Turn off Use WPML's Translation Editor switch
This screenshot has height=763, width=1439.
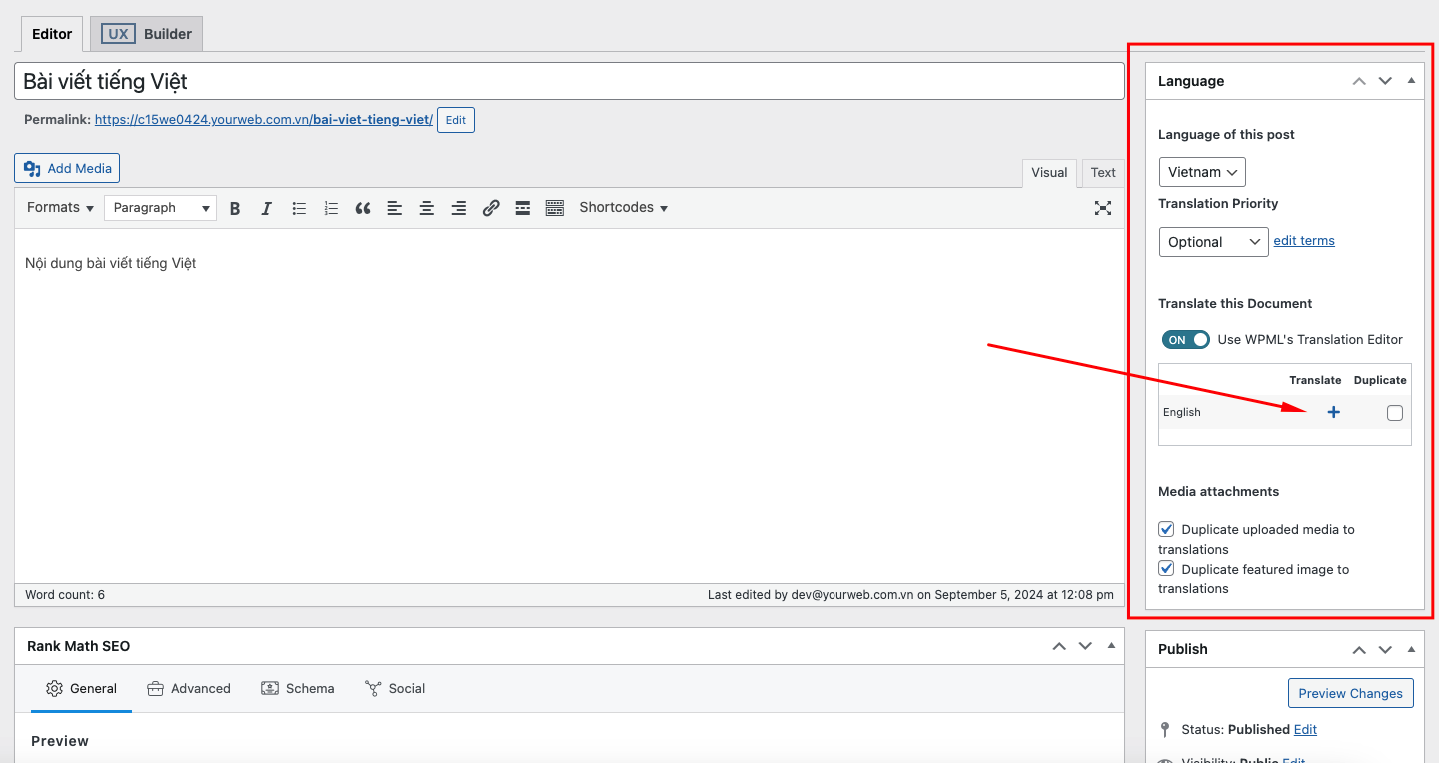tap(1185, 340)
